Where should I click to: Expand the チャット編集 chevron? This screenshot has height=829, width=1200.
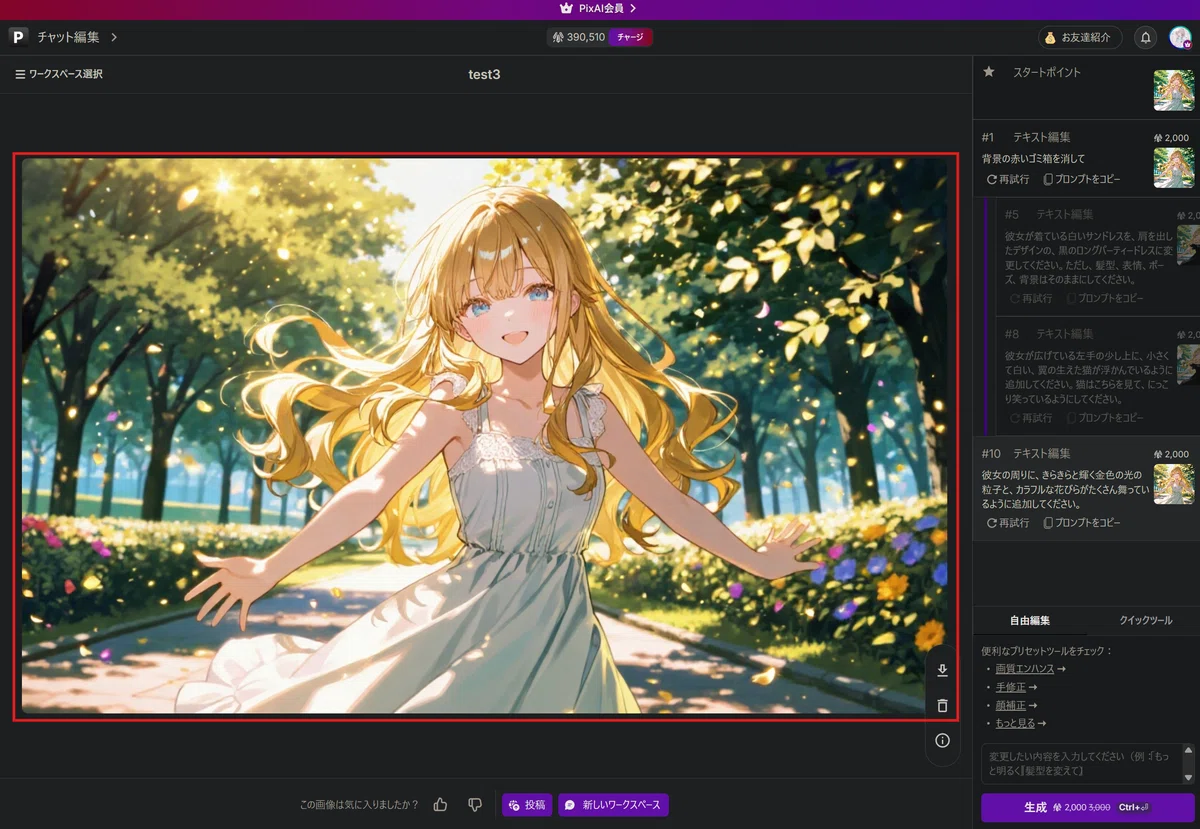click(x=114, y=37)
